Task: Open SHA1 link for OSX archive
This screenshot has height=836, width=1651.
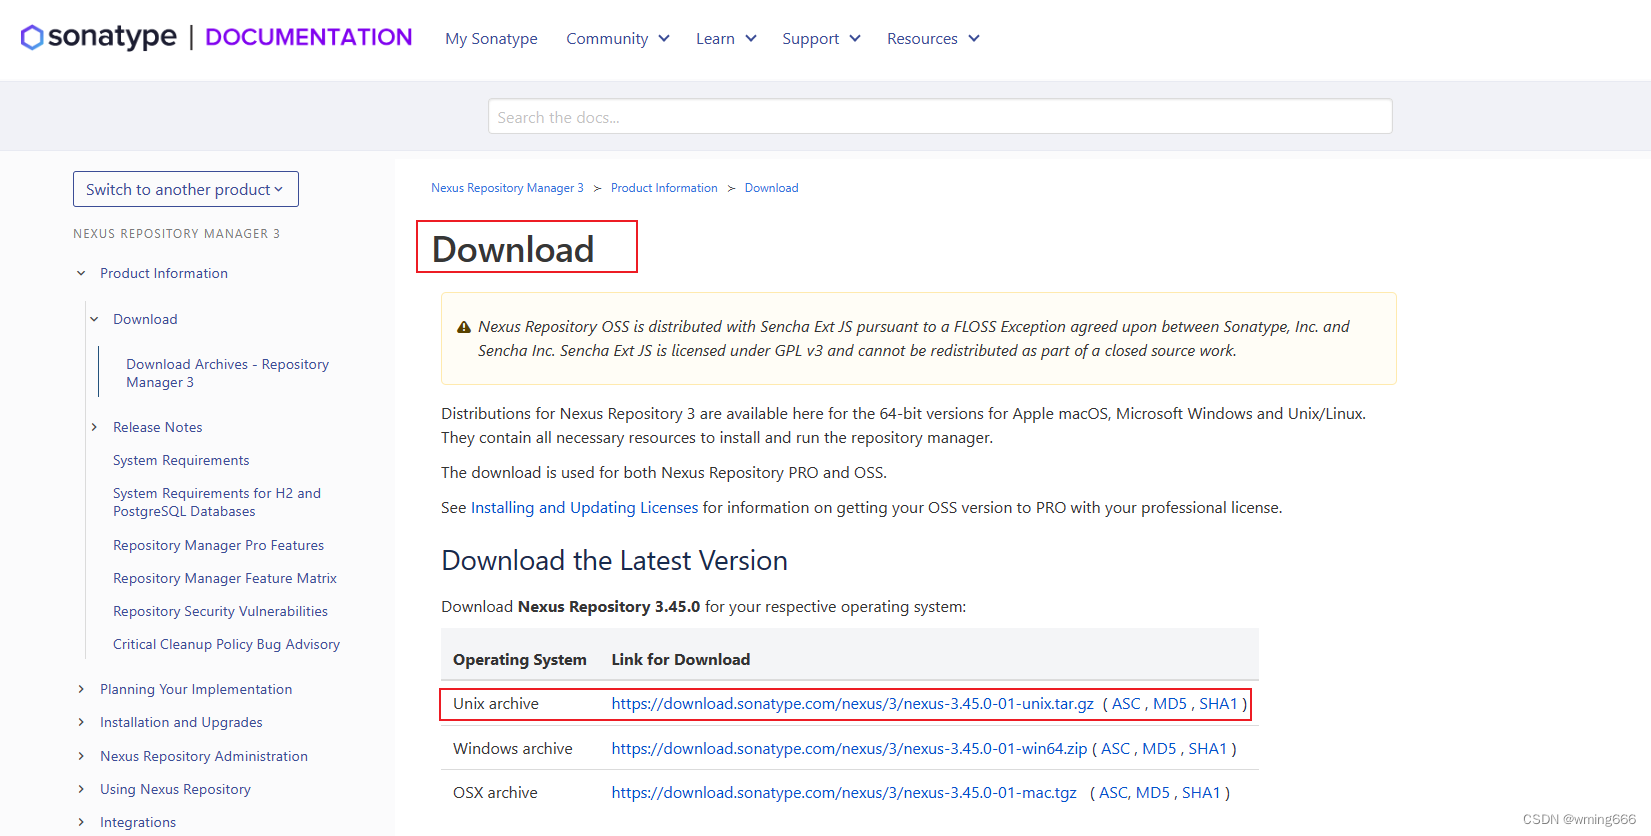Action: [x=1201, y=793]
